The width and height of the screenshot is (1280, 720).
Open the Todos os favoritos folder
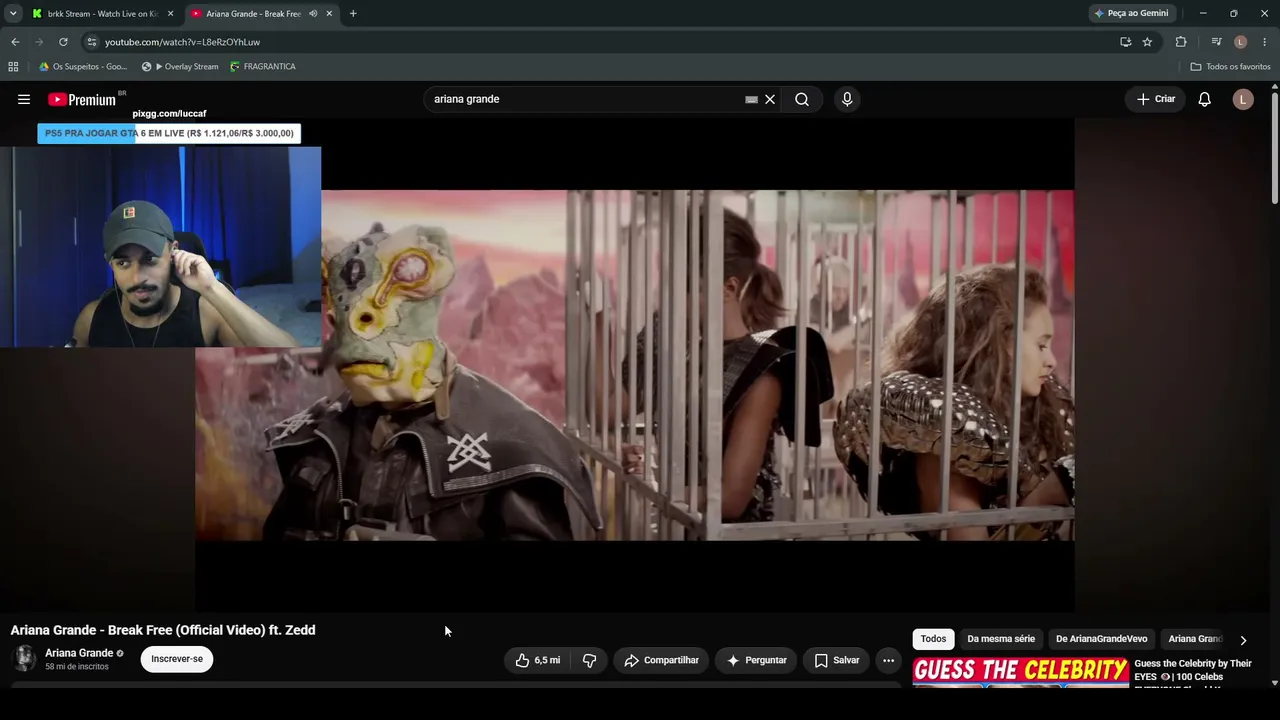click(x=1230, y=67)
